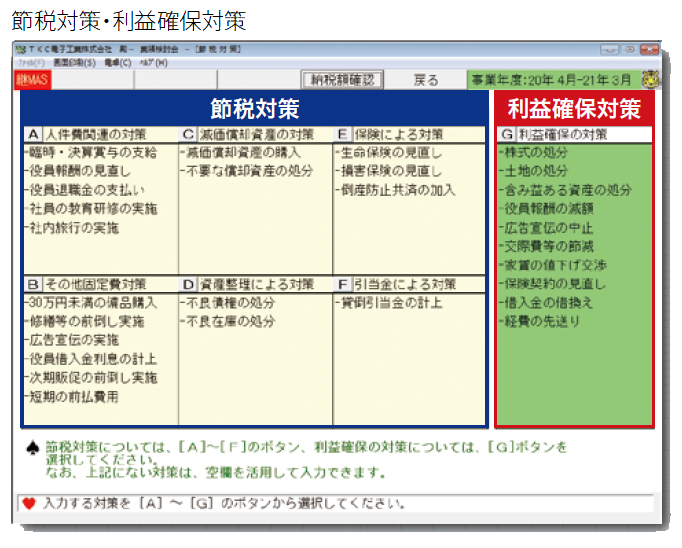Select 保険契約の見直し entry
The width and height of the screenshot is (682, 548).
pos(553,284)
